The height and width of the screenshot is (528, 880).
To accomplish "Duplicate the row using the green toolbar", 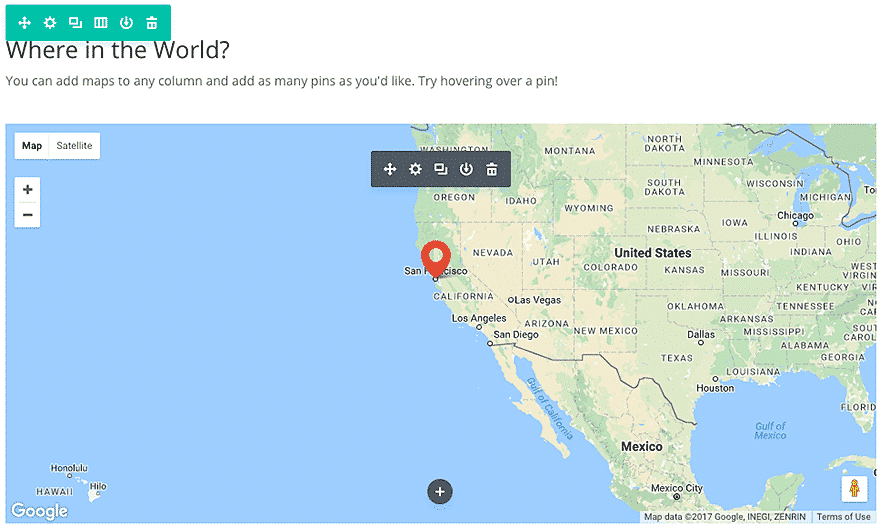I will [x=75, y=23].
